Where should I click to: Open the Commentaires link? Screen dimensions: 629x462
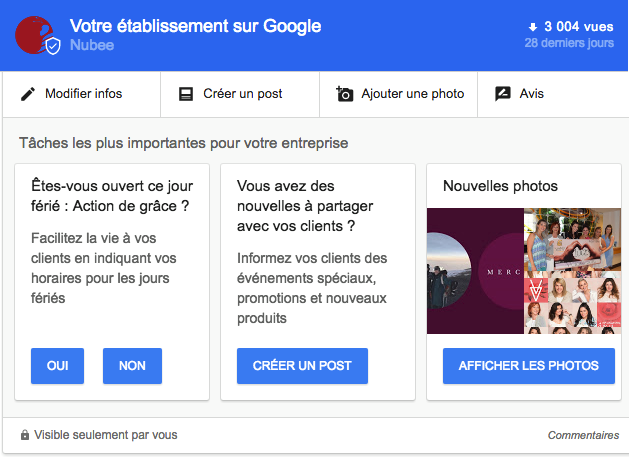583,435
